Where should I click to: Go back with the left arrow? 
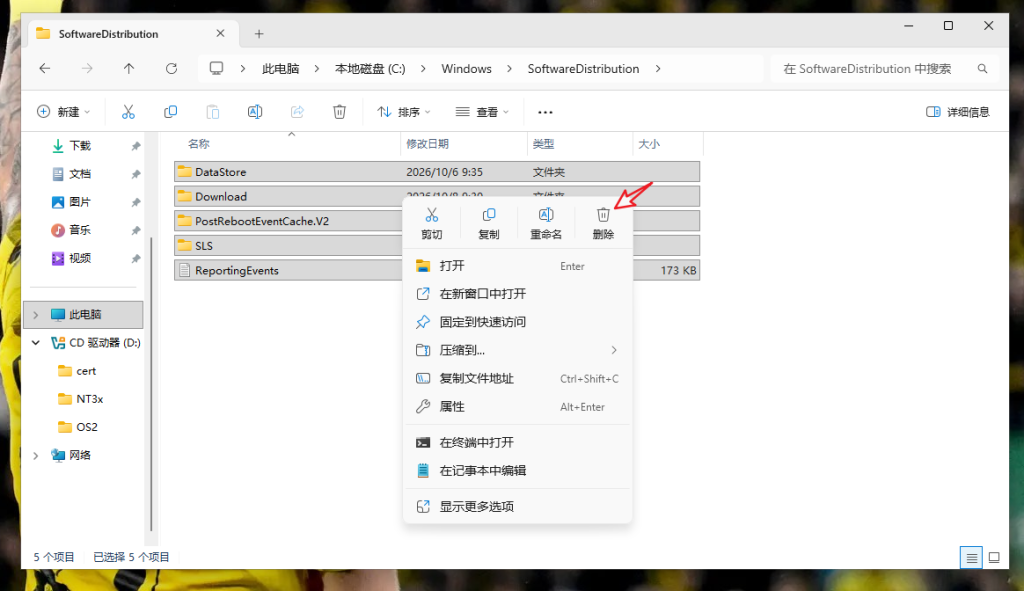click(x=45, y=69)
